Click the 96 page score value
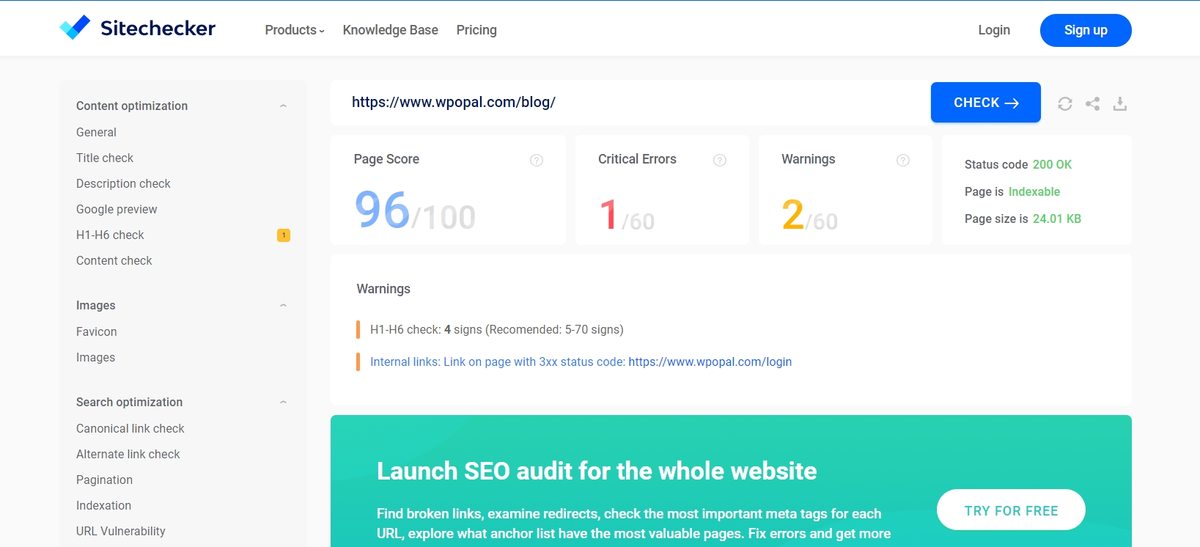This screenshot has height=547, width=1200. pyautogui.click(x=382, y=211)
